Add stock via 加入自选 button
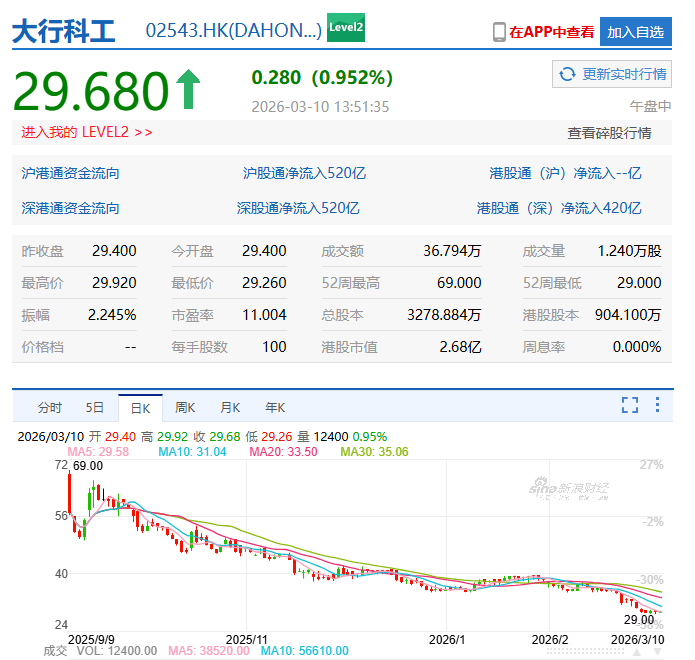 point(635,32)
